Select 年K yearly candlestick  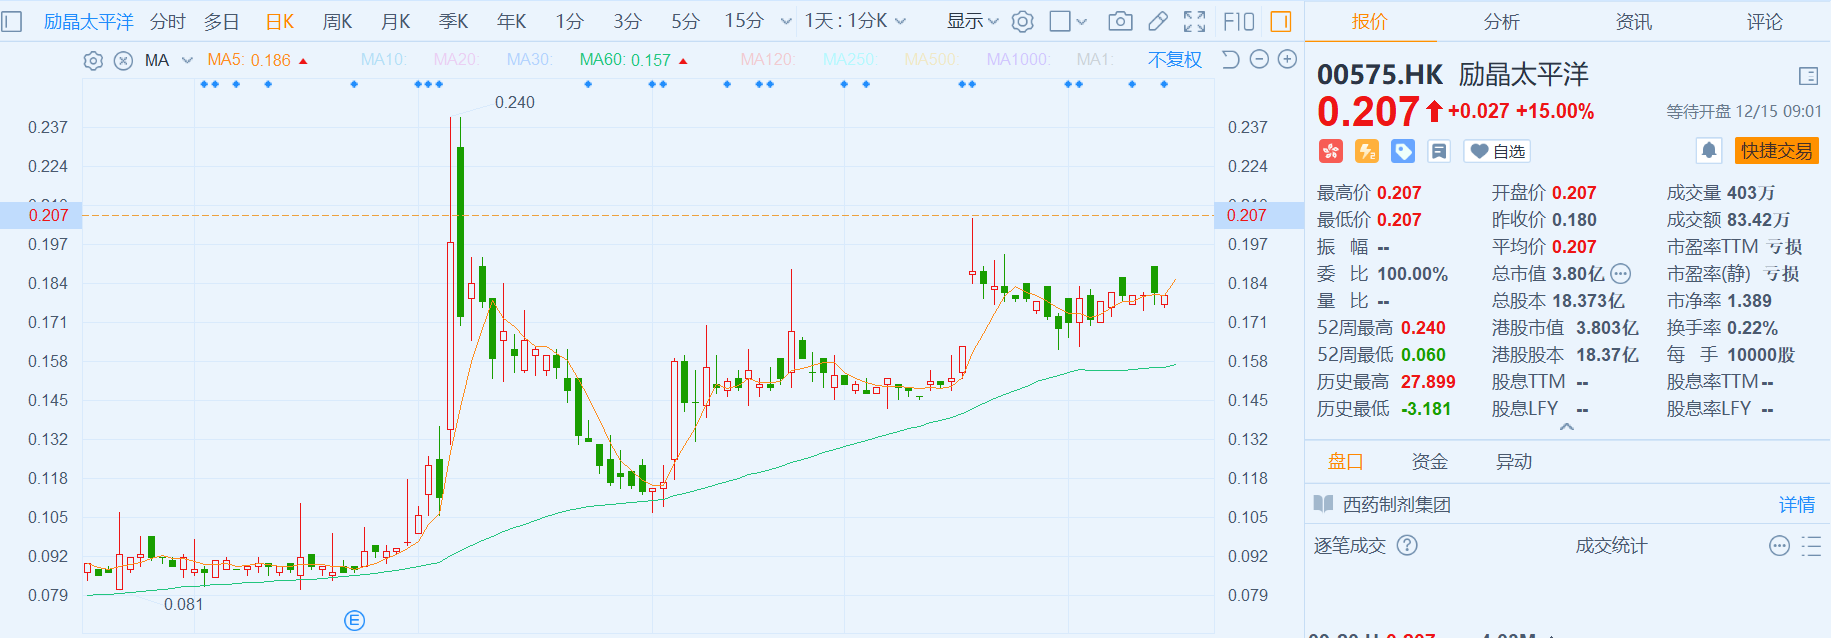[512, 21]
